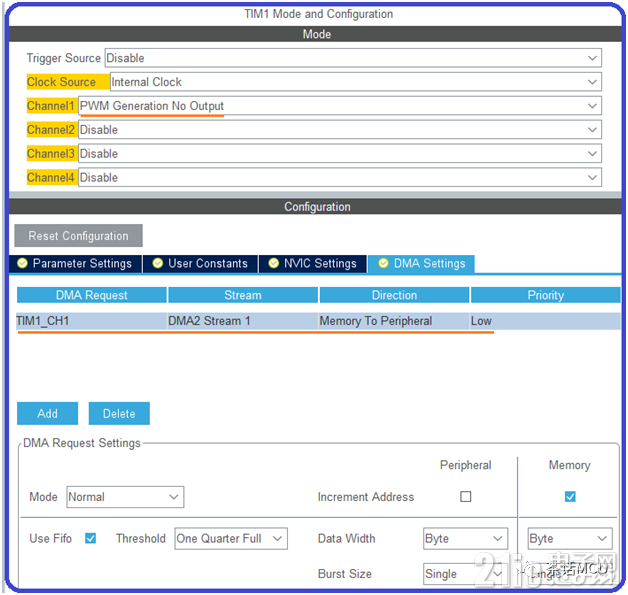Screen dimensions: 628x595
Task: Click the DMA2 Stream 1 cell
Action: [x=243, y=321]
